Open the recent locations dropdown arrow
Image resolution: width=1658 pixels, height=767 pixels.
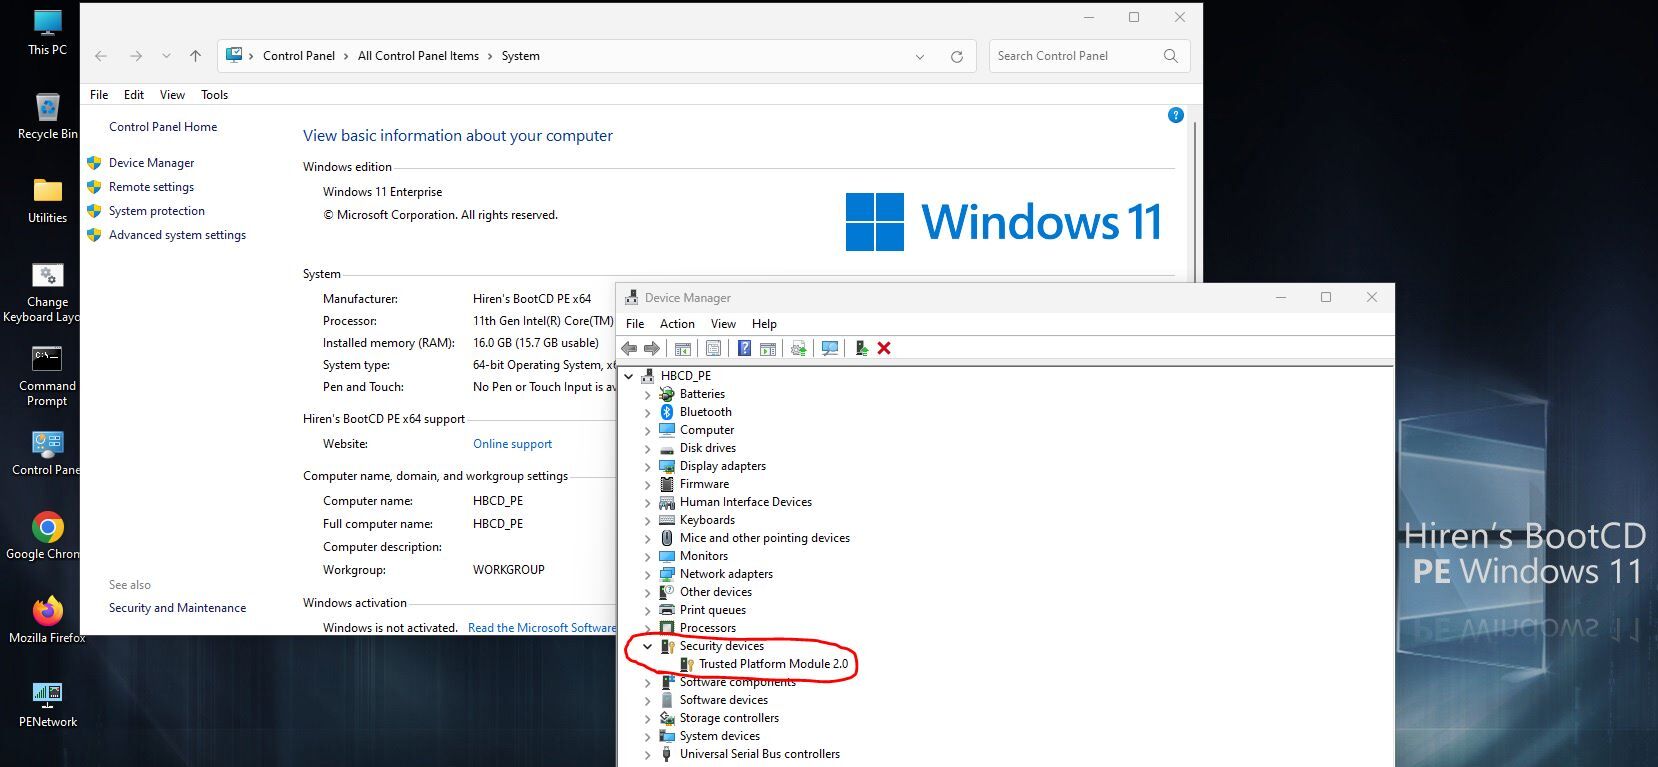click(166, 56)
